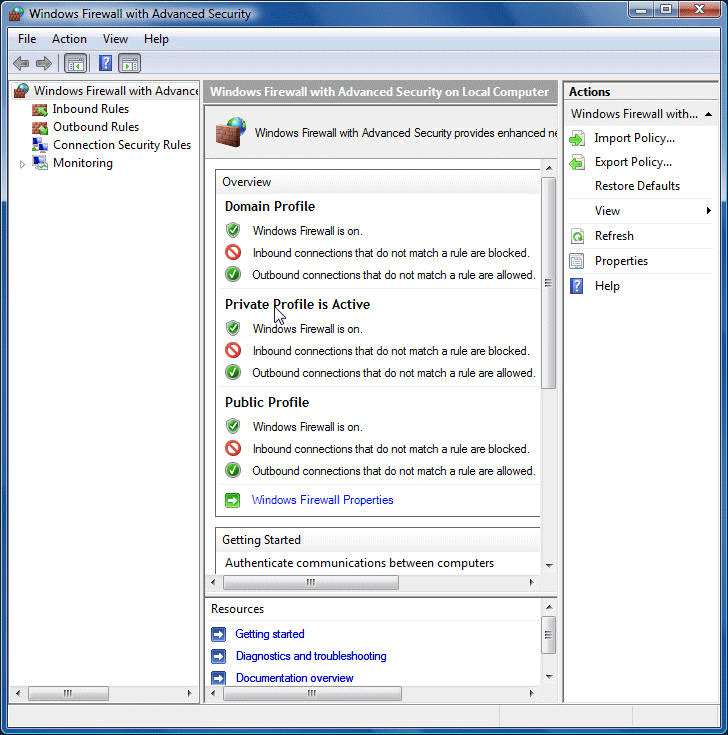Click large firewall globe icon in header
Screen dimensions: 728x735
point(231,132)
